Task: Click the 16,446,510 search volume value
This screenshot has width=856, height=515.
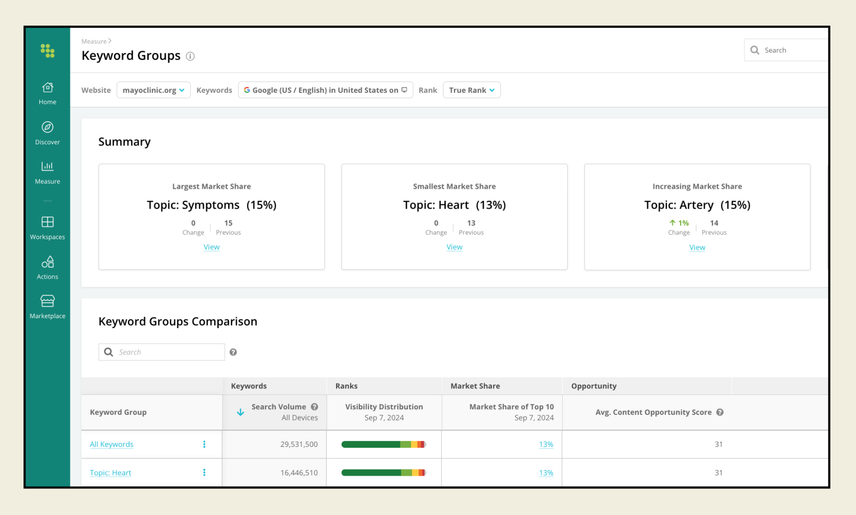Action: (299, 472)
